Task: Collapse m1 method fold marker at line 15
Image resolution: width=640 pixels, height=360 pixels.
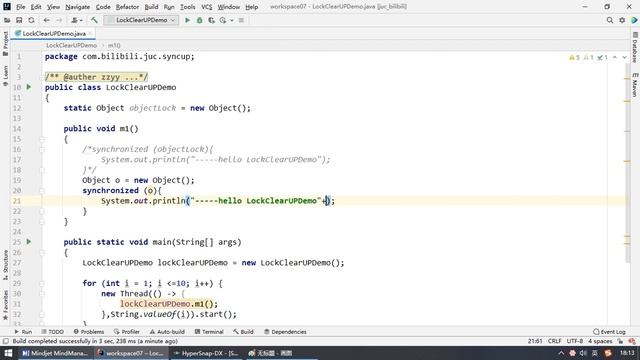Action: coord(42,139)
